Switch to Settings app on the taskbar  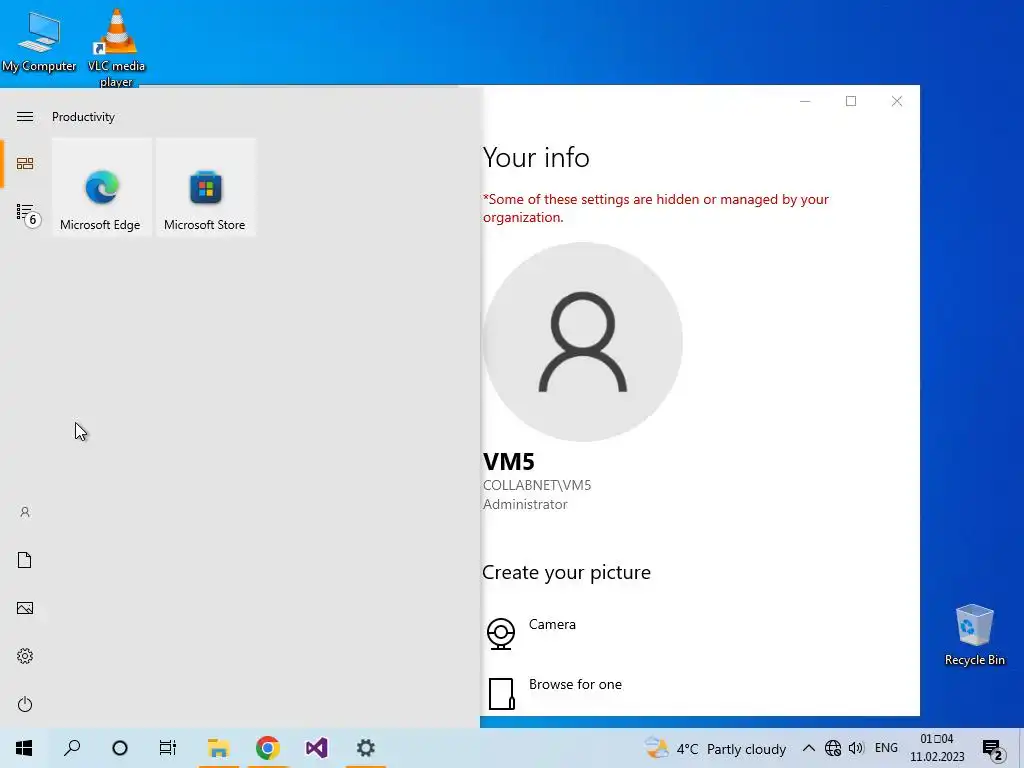(366, 748)
